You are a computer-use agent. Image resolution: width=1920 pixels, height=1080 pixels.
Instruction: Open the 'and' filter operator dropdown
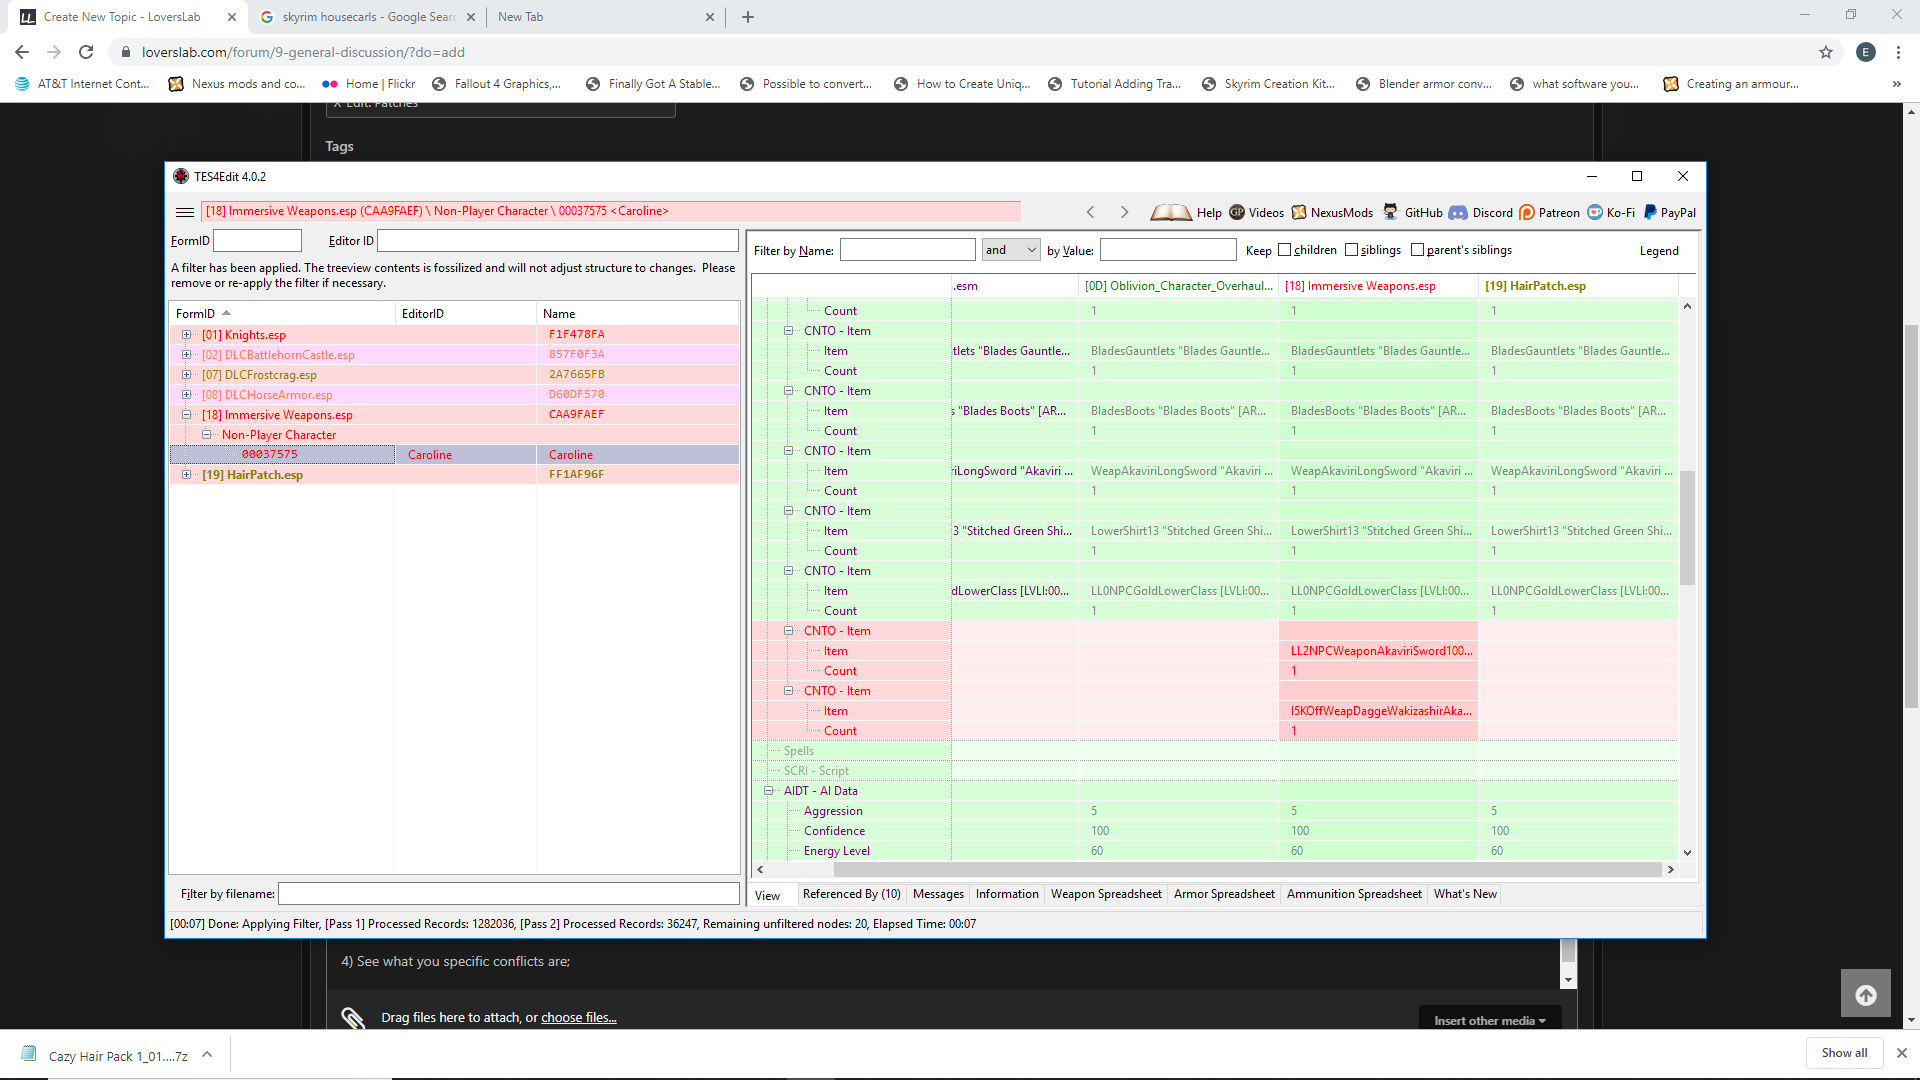(1012, 250)
